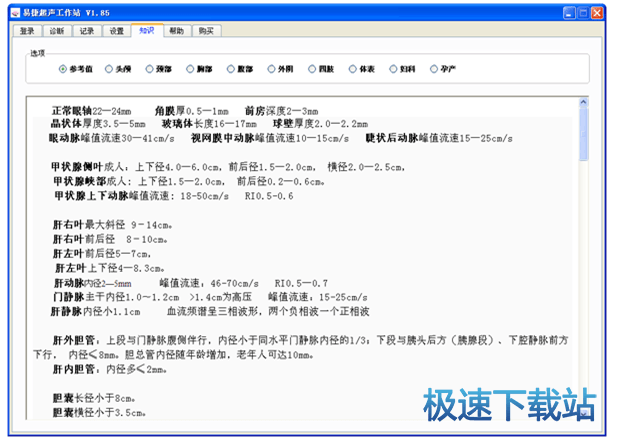Click the 胆囊横径小于3.5cm line
The height and width of the screenshot is (442, 617).
(x=99, y=412)
